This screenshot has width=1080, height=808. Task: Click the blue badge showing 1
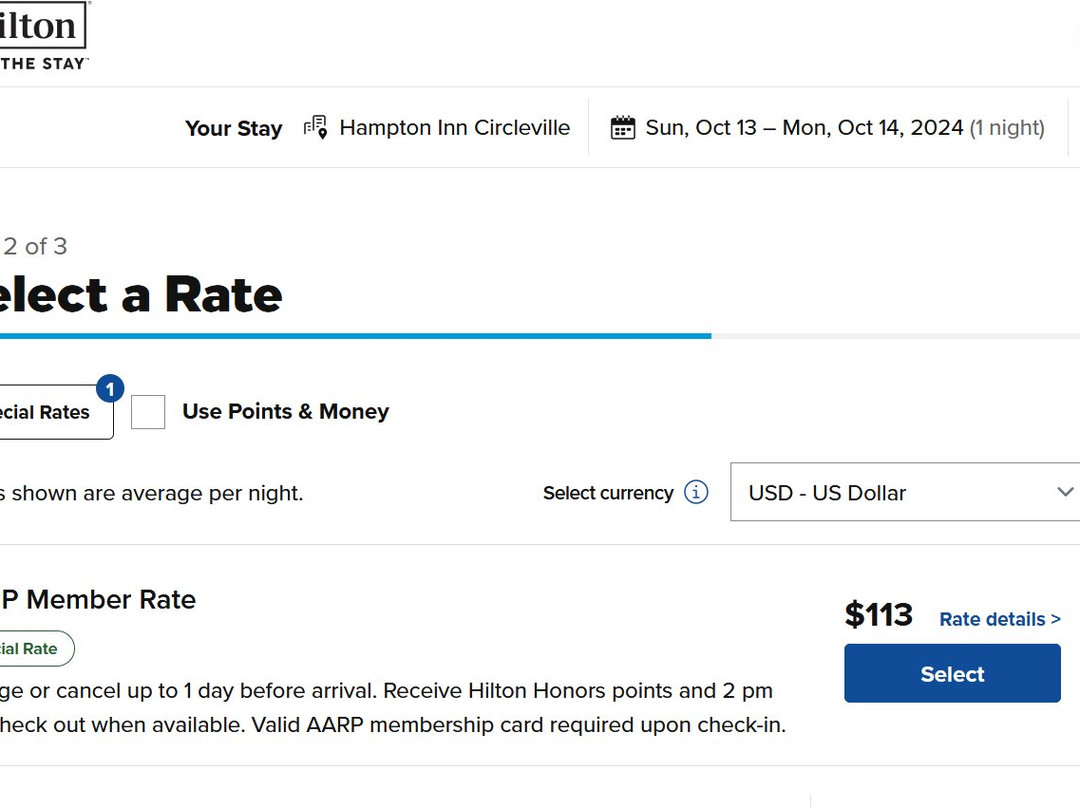coord(110,388)
